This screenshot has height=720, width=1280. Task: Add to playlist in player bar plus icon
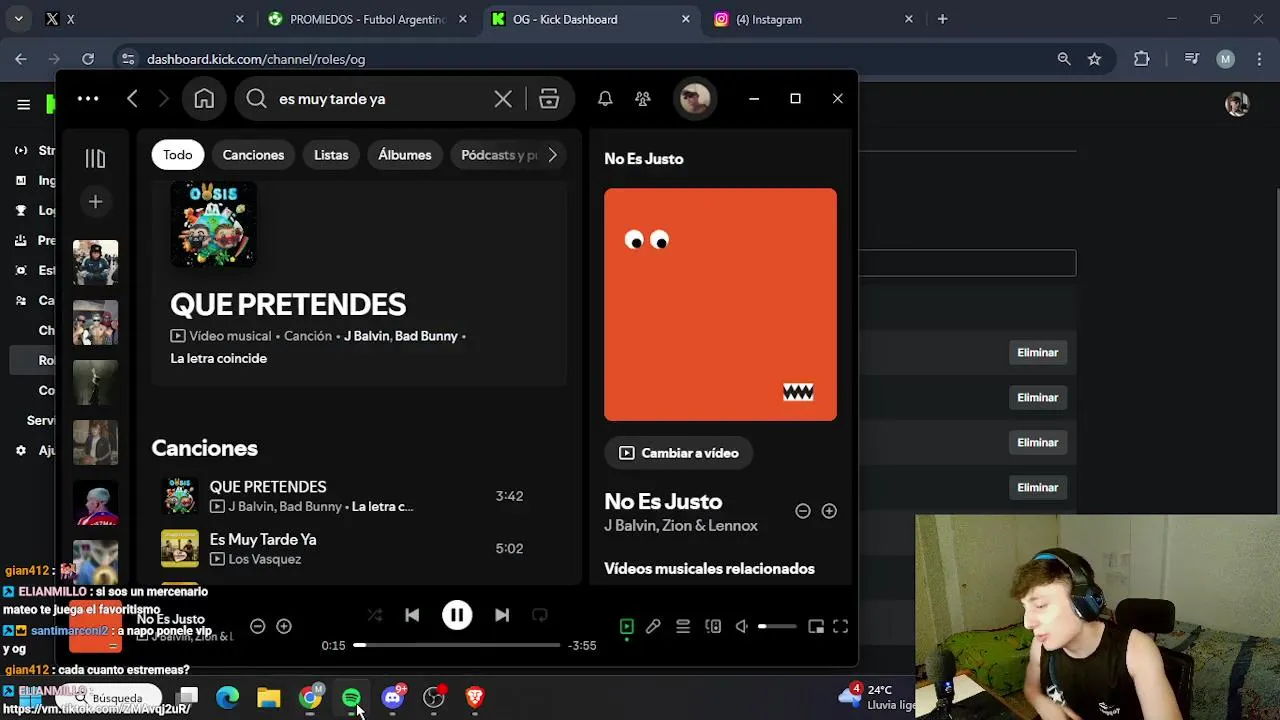point(284,626)
